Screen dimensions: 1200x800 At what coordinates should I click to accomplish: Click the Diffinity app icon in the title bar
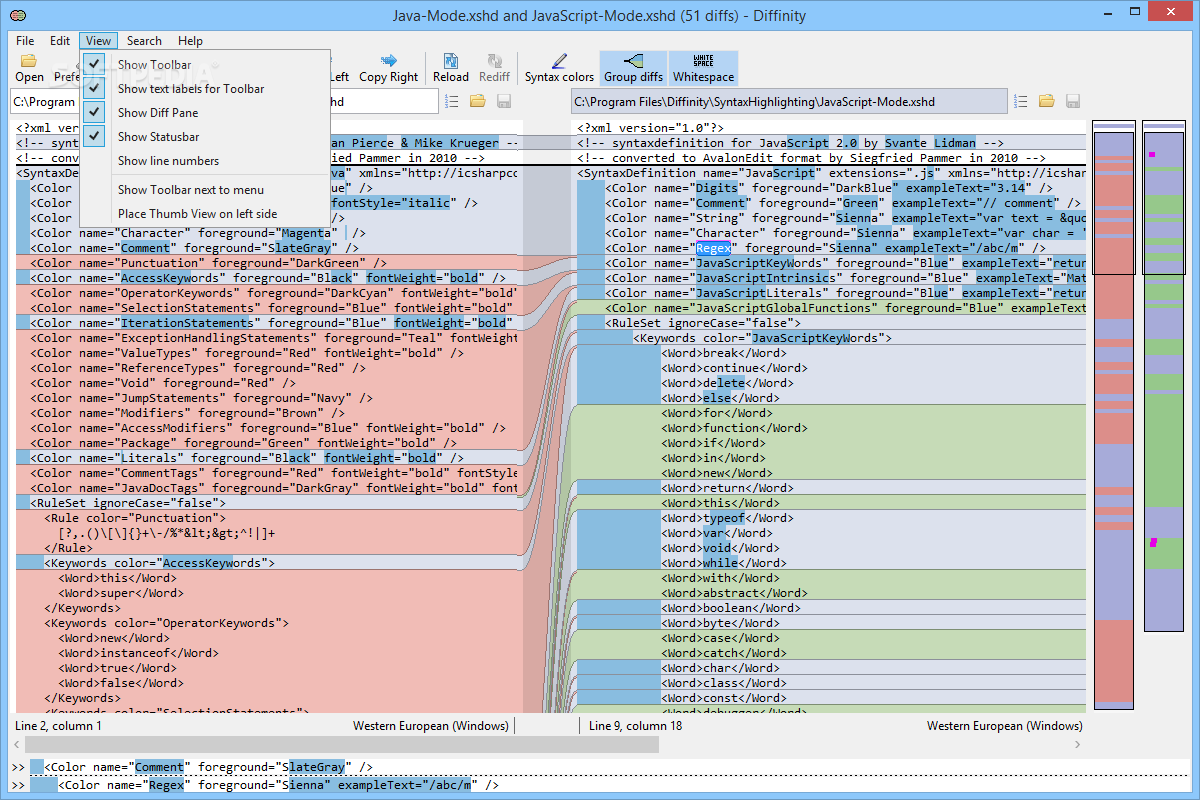(19, 15)
